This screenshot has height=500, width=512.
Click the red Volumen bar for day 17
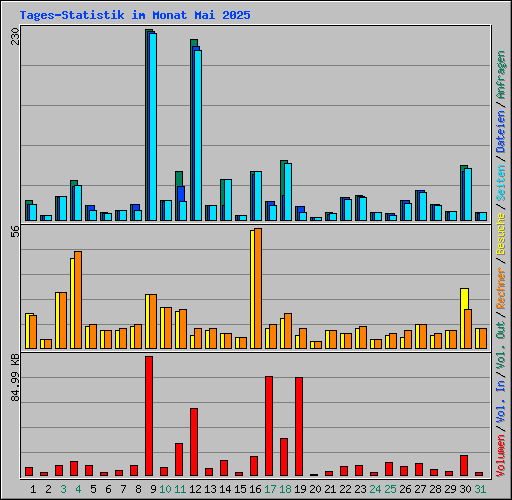(x=269, y=426)
